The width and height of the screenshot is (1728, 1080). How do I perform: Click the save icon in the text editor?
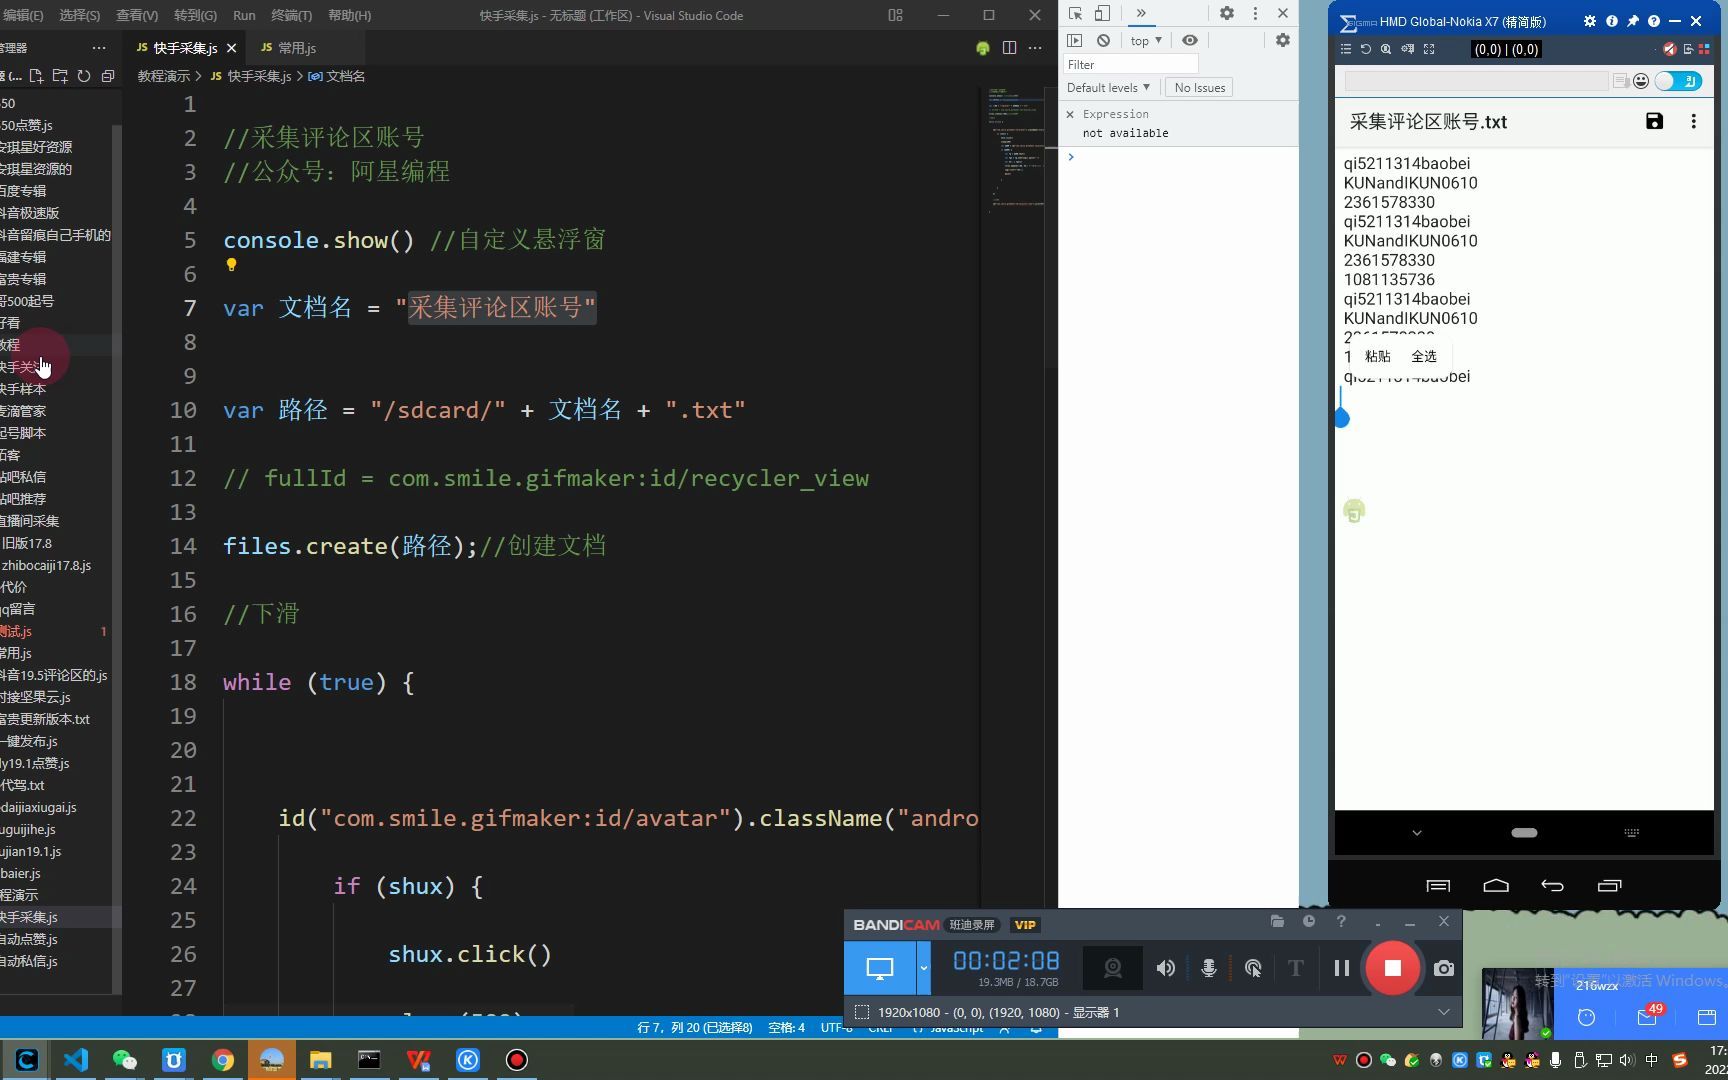pos(1654,121)
